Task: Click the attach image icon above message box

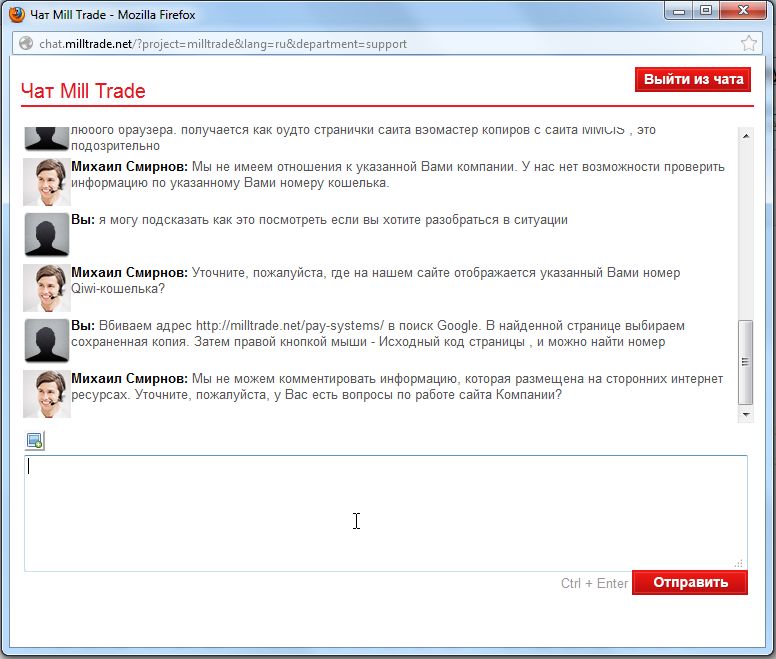Action: click(35, 441)
